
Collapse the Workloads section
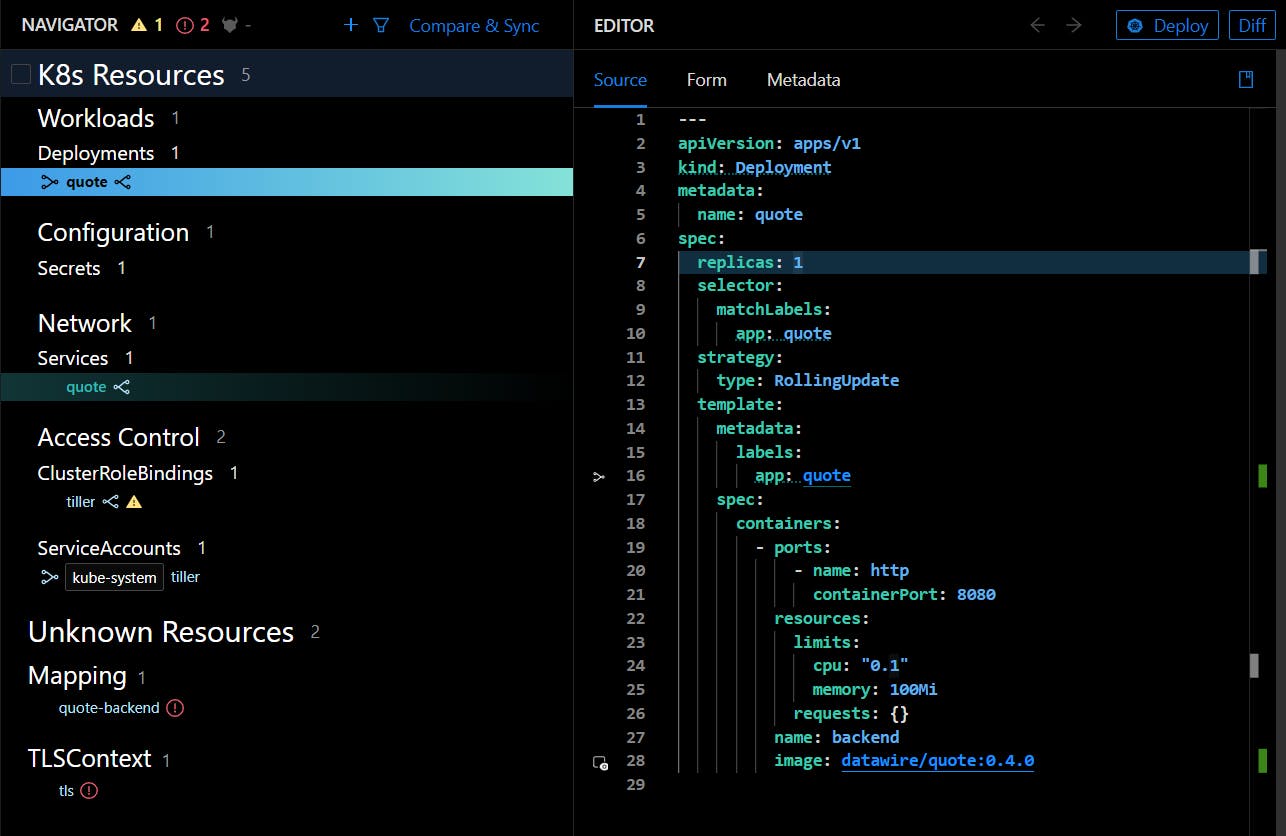(x=96, y=118)
